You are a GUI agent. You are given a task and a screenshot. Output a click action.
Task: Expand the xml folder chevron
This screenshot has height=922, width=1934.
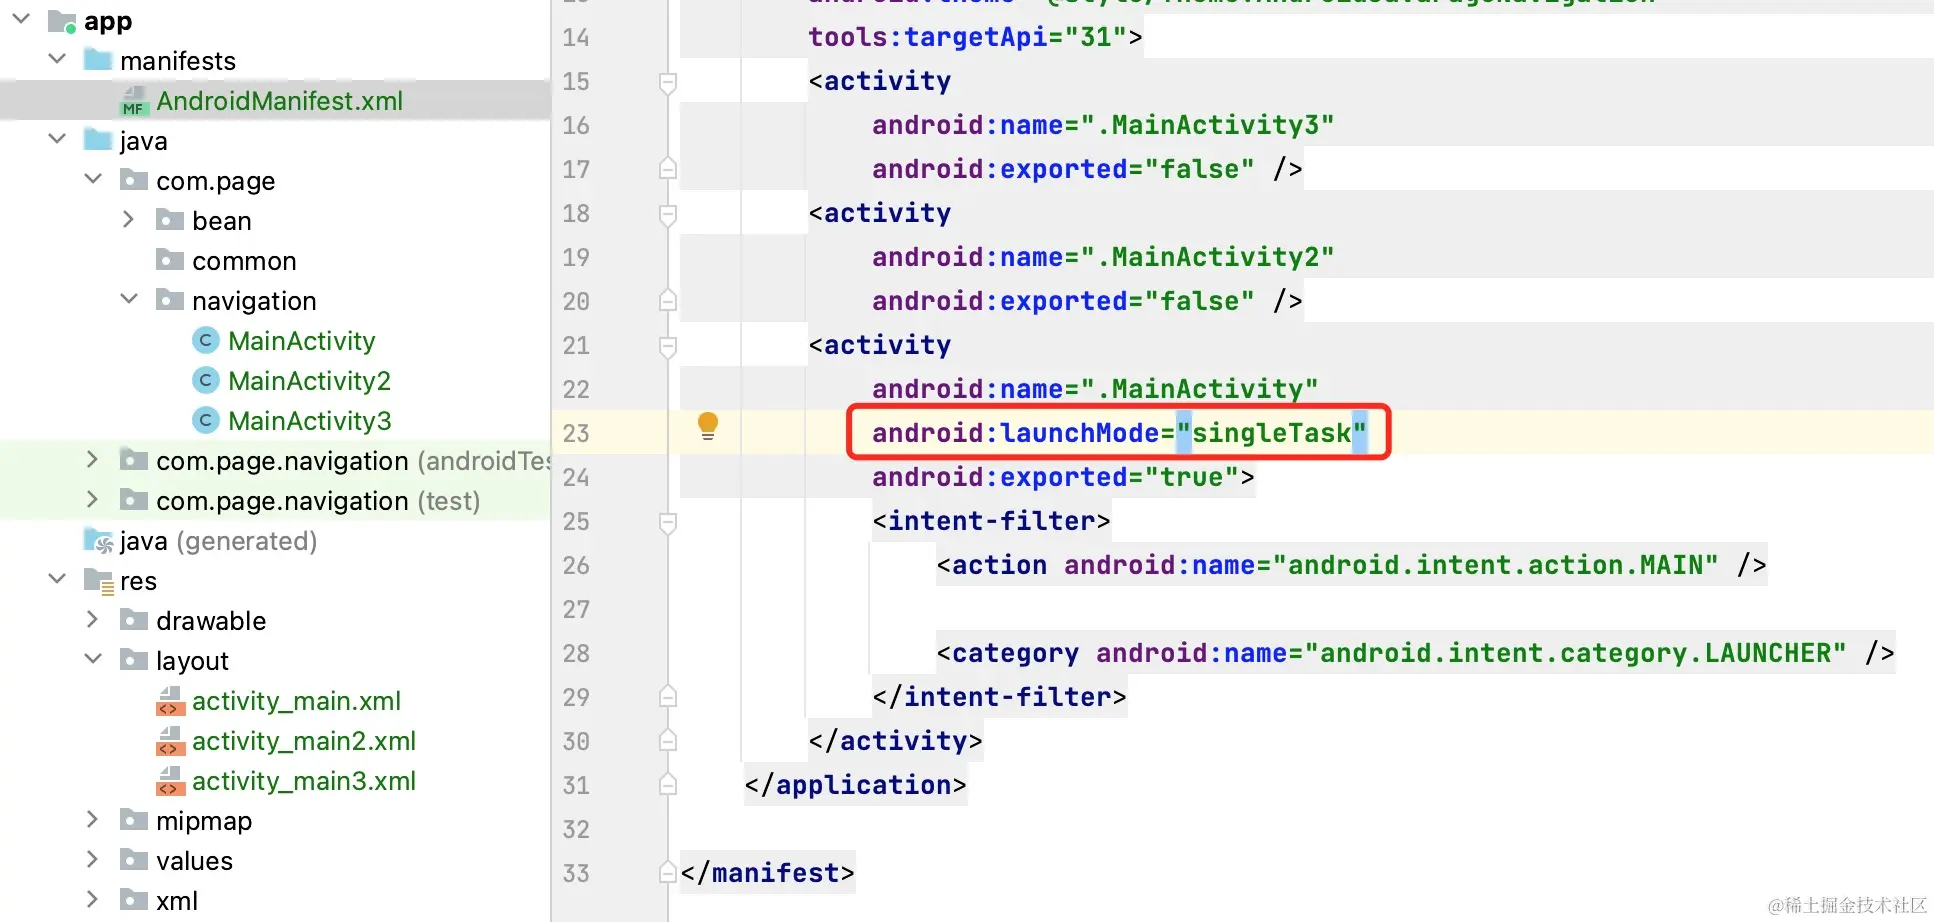[92, 899]
